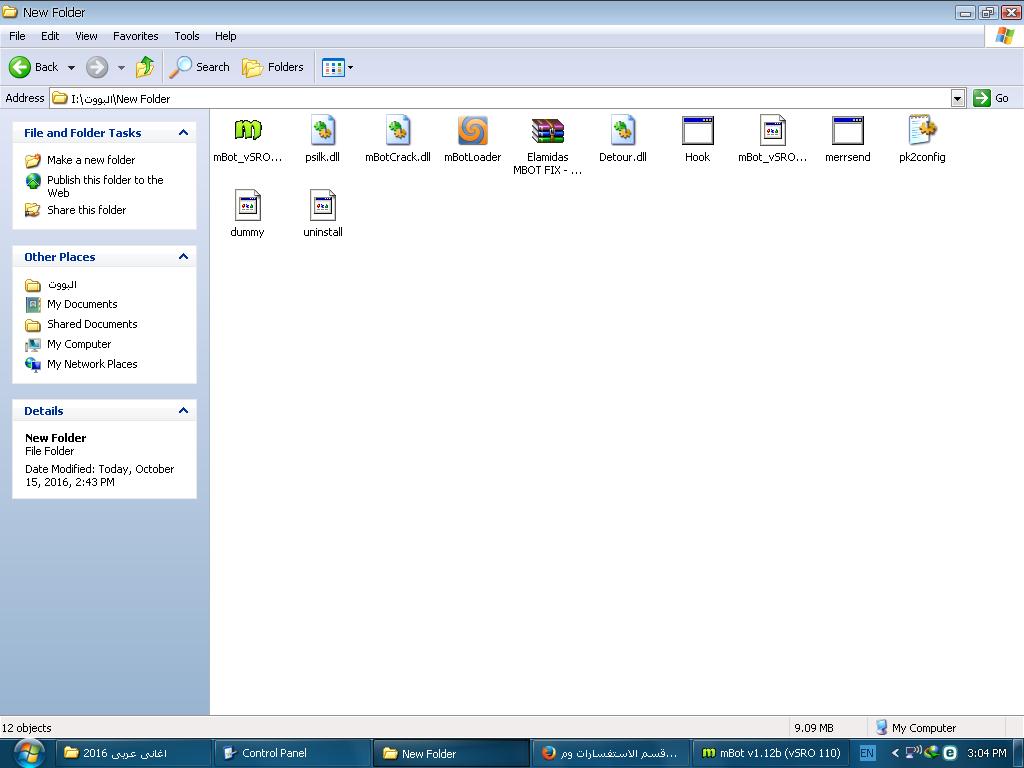Collapse the File and Folder Tasks panel
The height and width of the screenshot is (768, 1024).
tap(184, 133)
